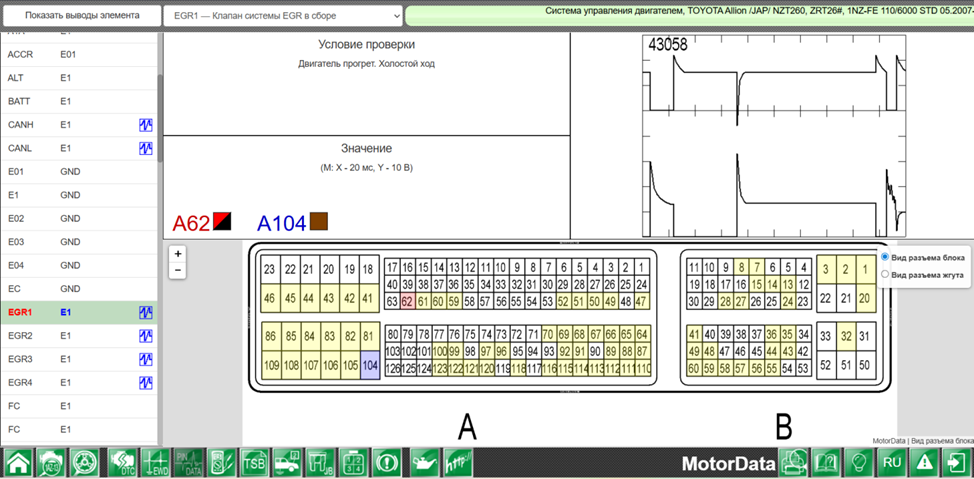974x479 pixels.
Task: Select the E04 GND row
Action: pyautogui.click(x=78, y=265)
